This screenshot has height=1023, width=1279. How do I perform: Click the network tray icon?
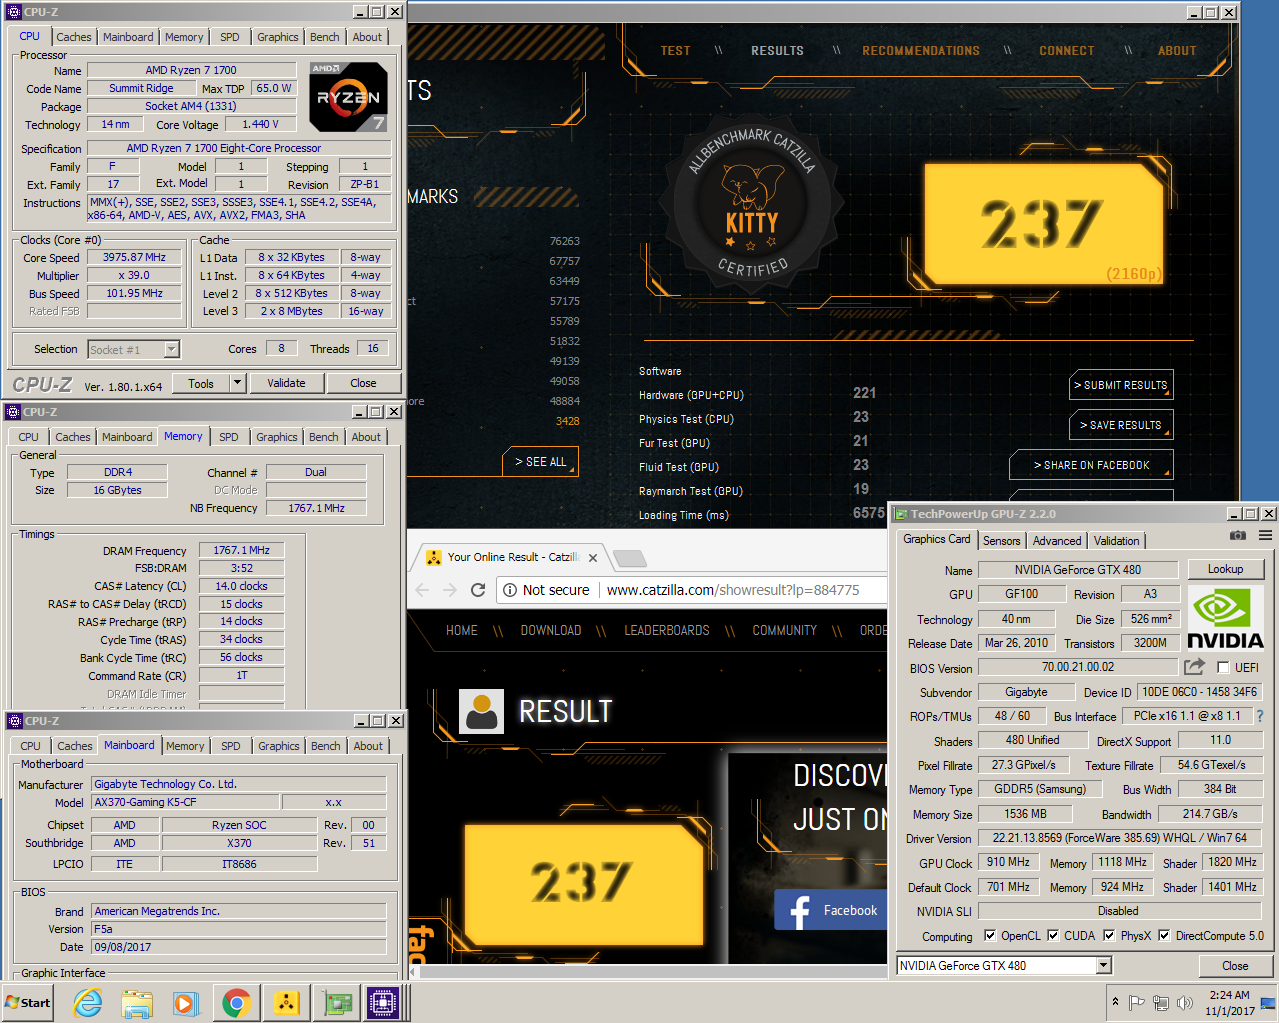pos(1161,1002)
